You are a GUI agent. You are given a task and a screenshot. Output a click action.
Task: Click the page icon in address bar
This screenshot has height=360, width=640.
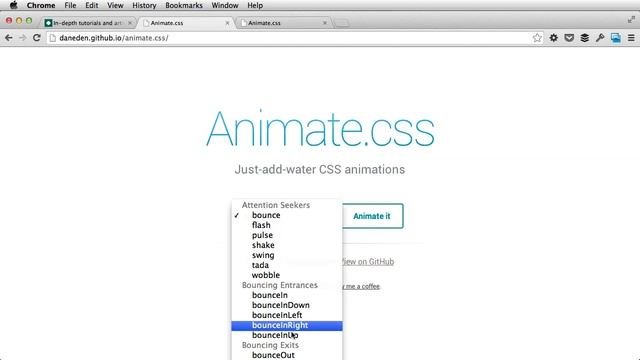point(53,38)
